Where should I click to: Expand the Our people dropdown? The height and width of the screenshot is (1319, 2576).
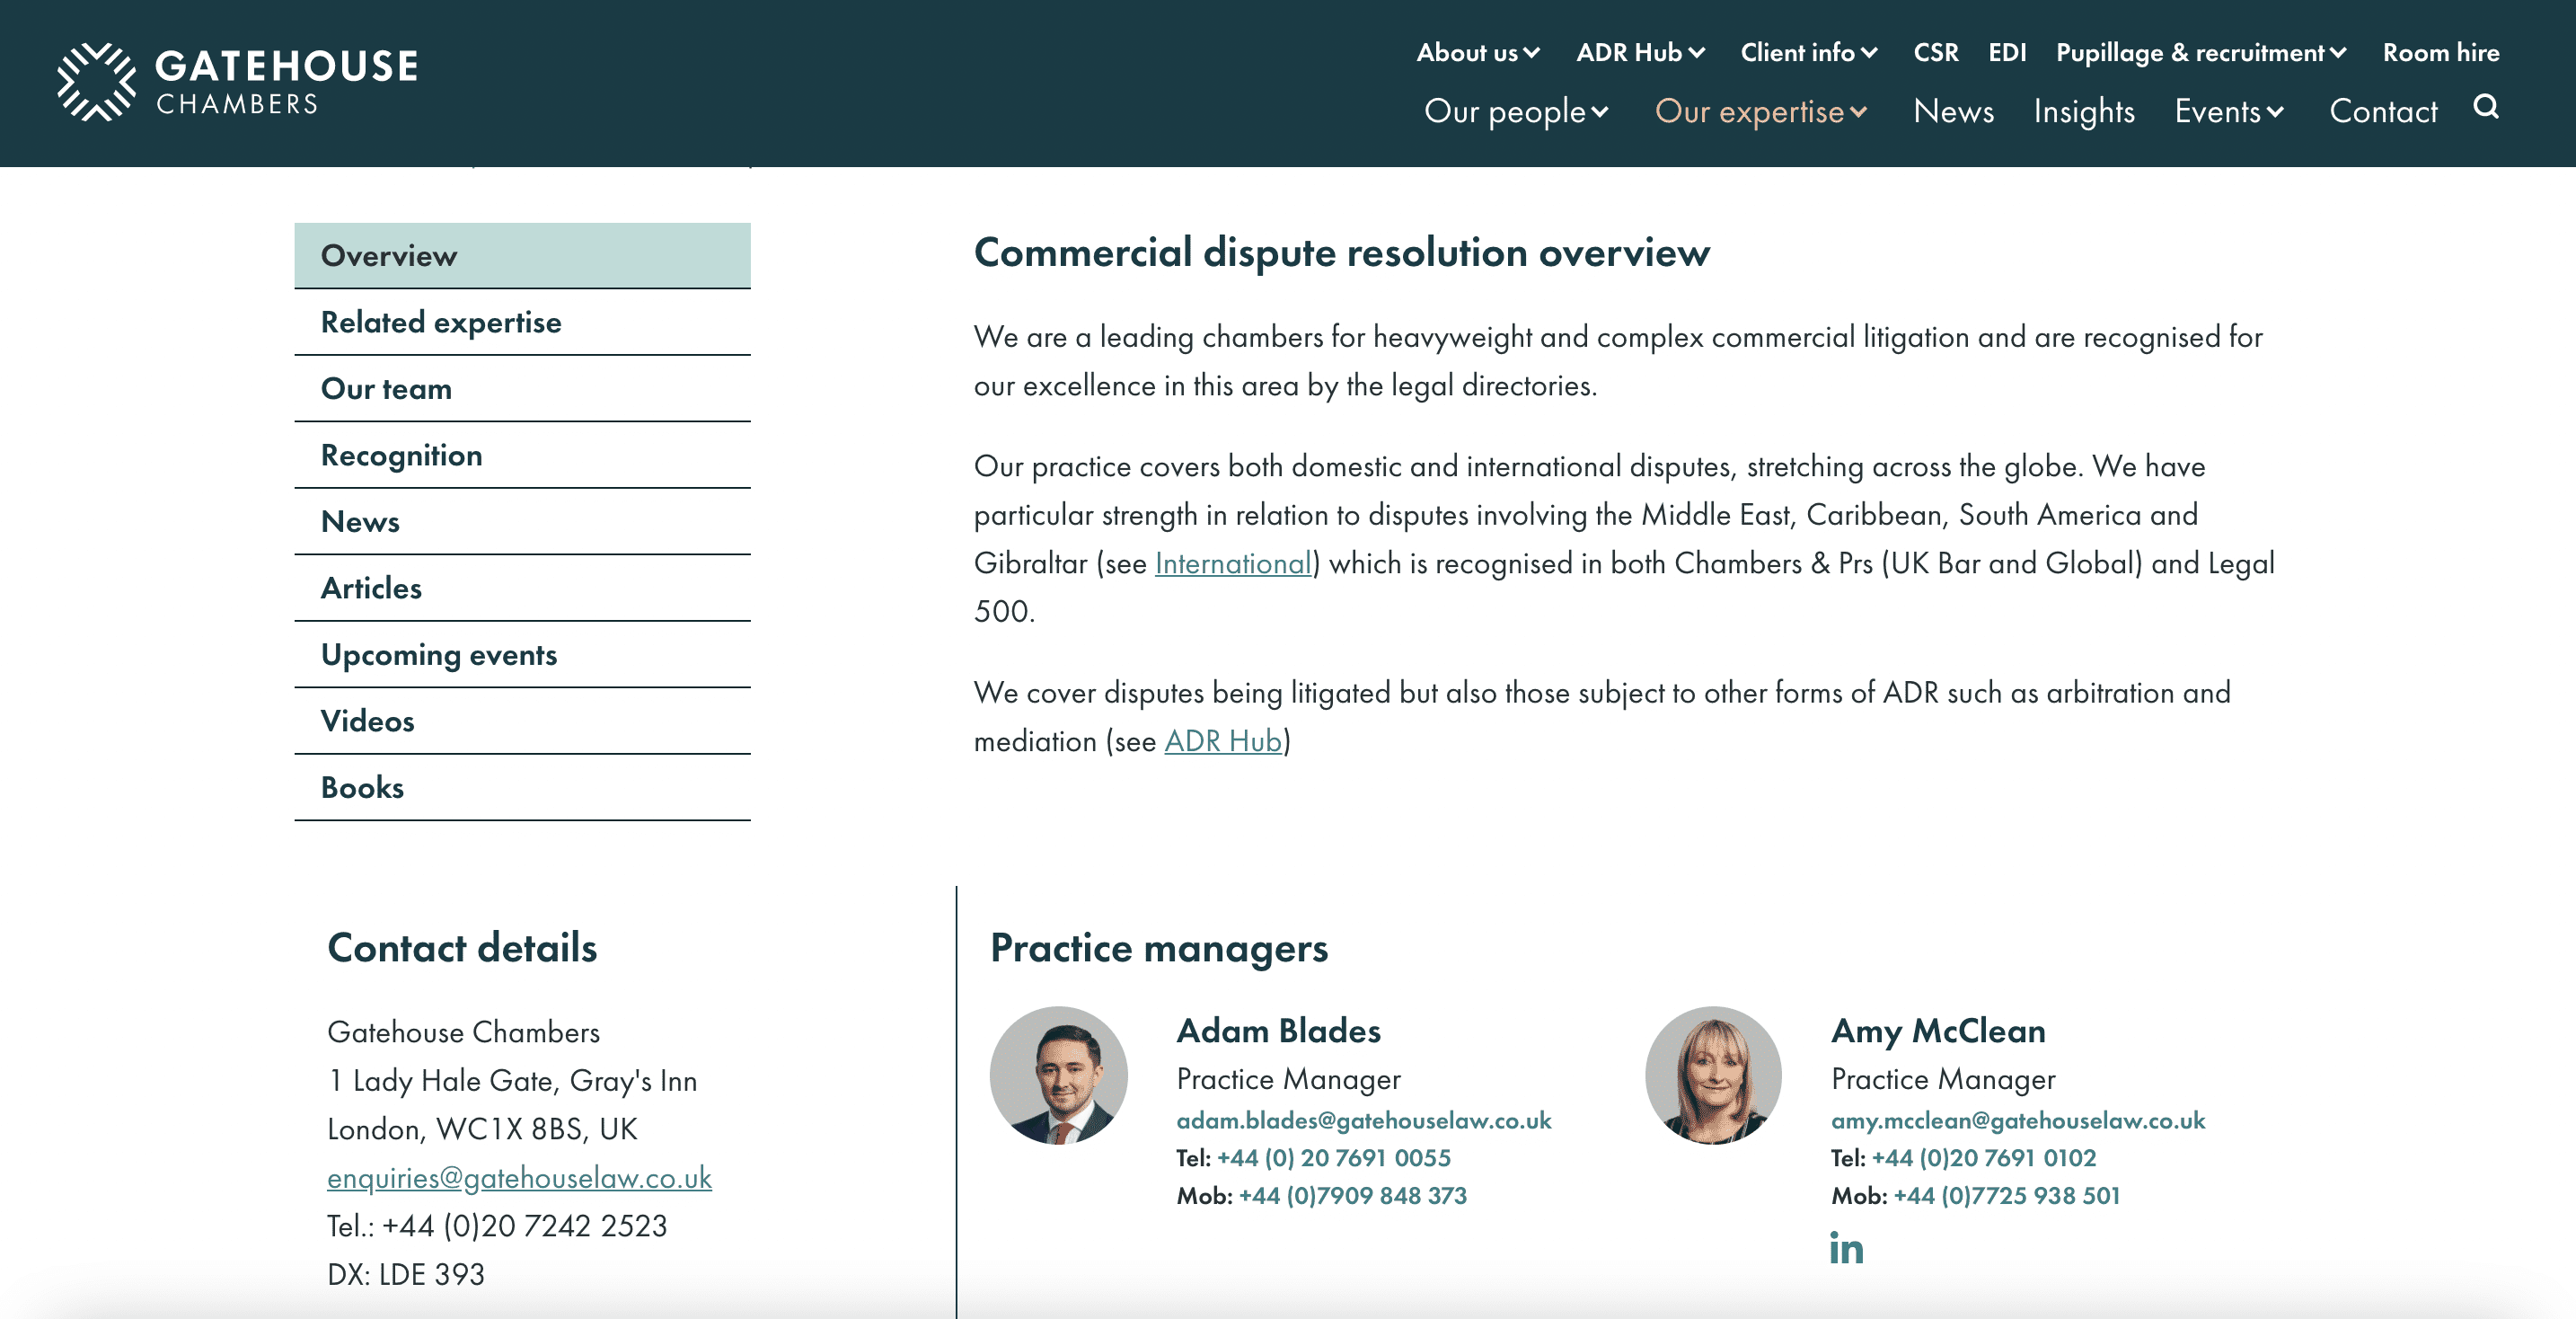click(1516, 111)
